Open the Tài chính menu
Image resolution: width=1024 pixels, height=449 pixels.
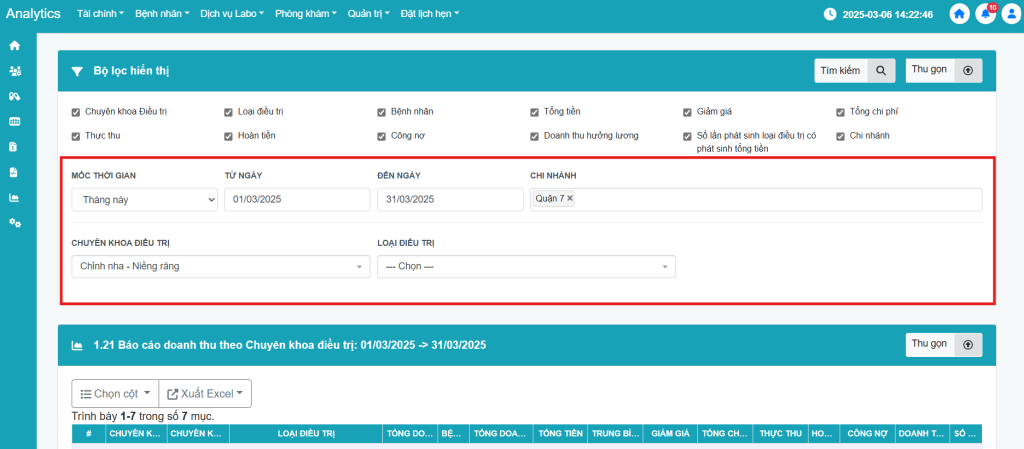pyautogui.click(x=100, y=15)
